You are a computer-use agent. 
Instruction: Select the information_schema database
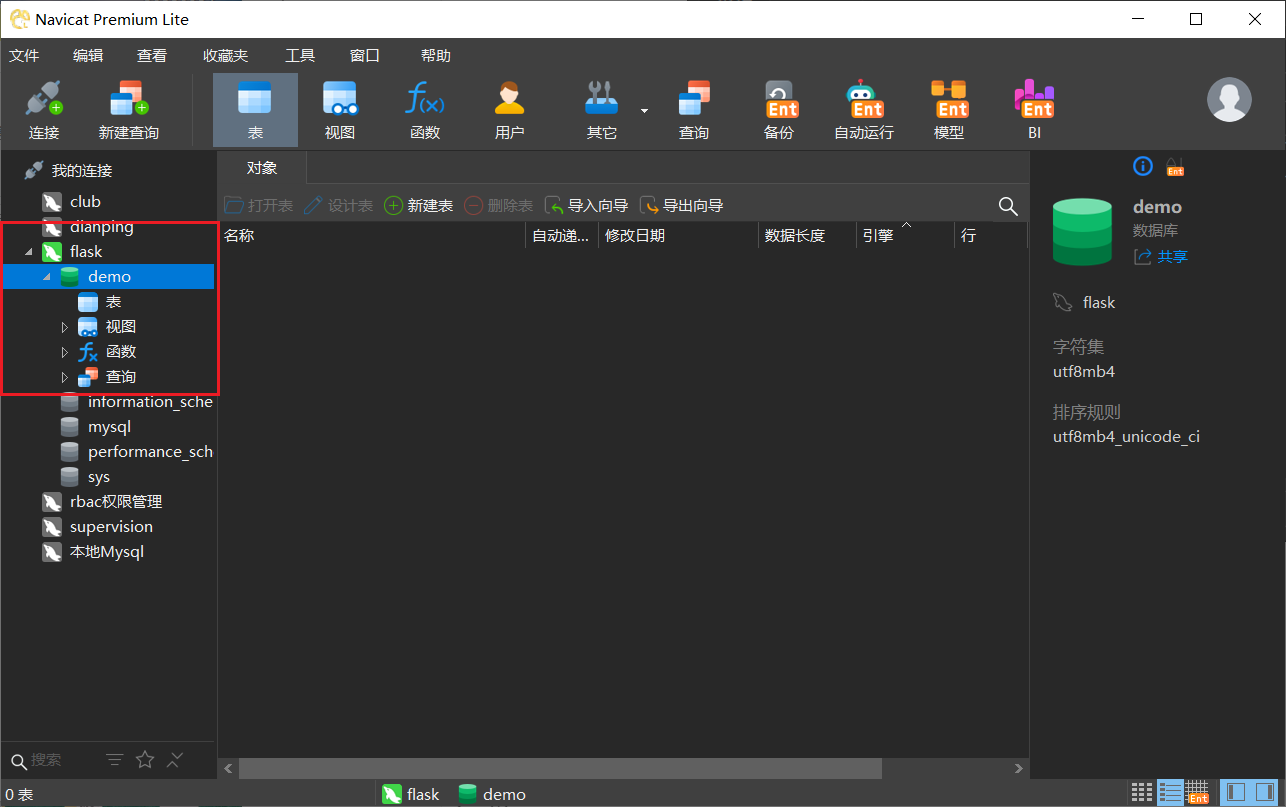pos(150,402)
